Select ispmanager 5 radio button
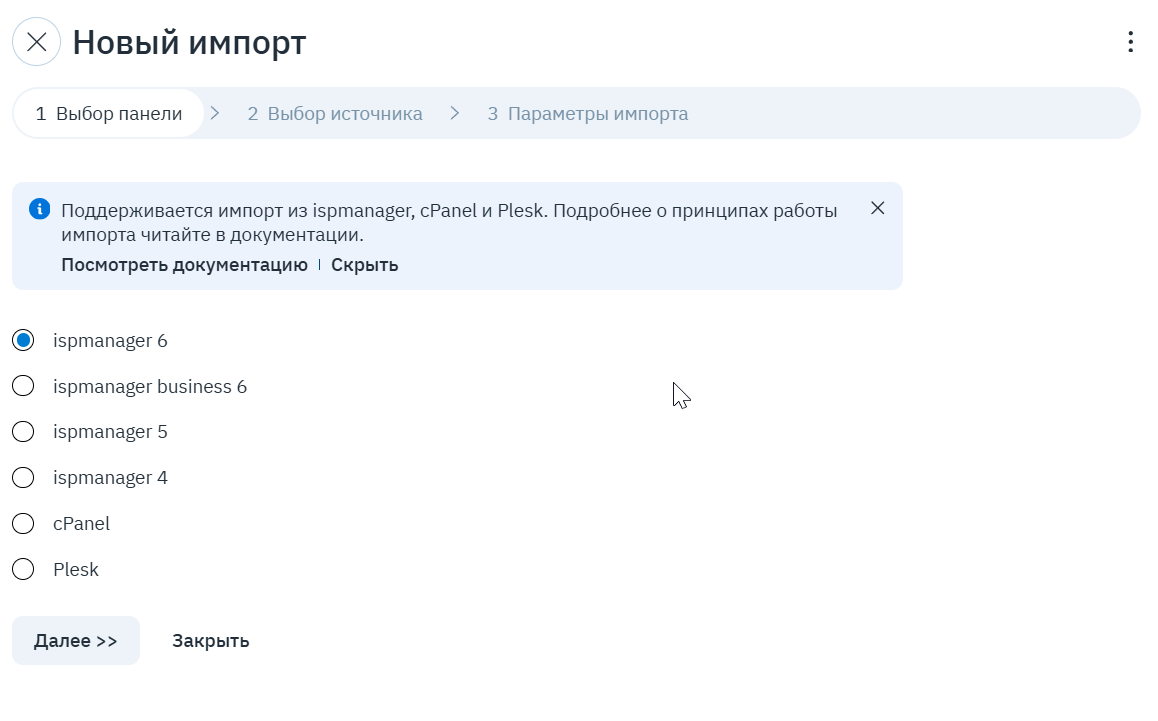The height and width of the screenshot is (721, 1158). pyautogui.click(x=24, y=431)
